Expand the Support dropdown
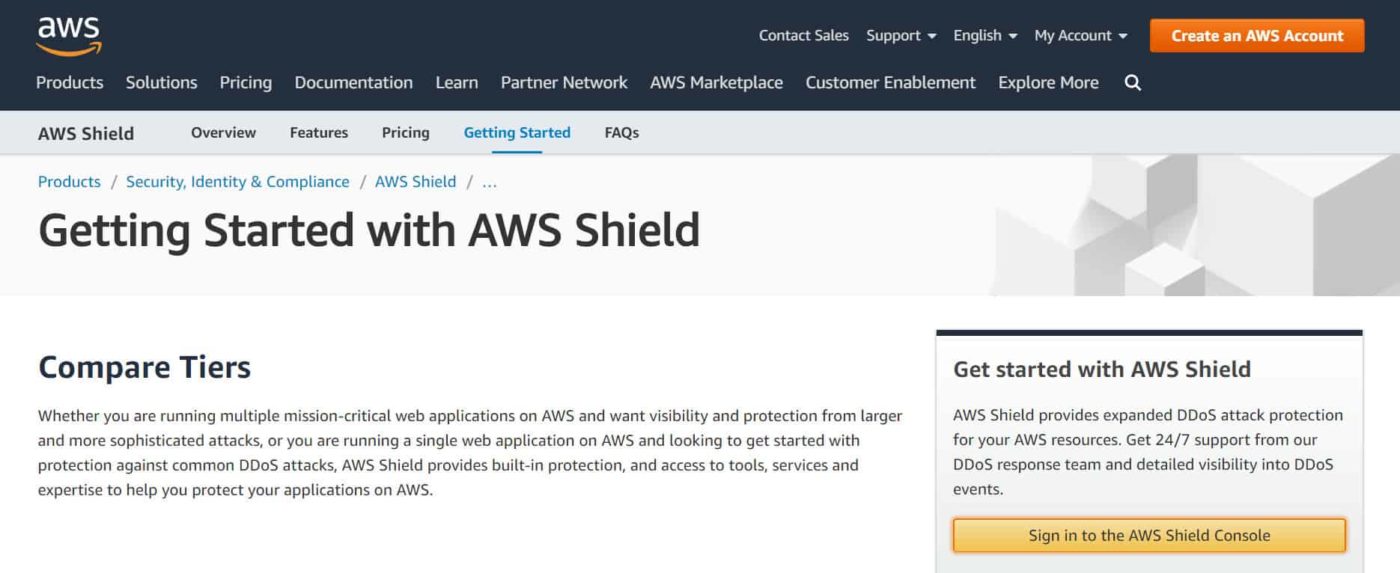 tap(901, 36)
